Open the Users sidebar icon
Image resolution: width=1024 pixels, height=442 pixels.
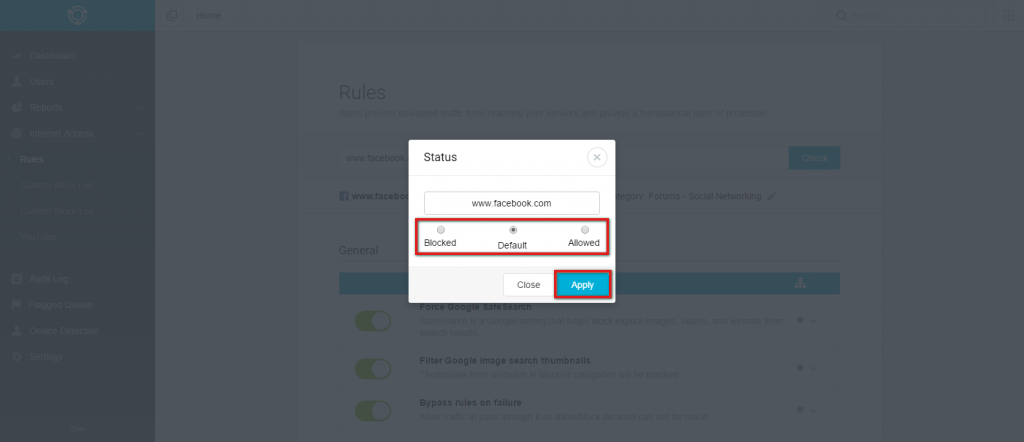(x=17, y=82)
